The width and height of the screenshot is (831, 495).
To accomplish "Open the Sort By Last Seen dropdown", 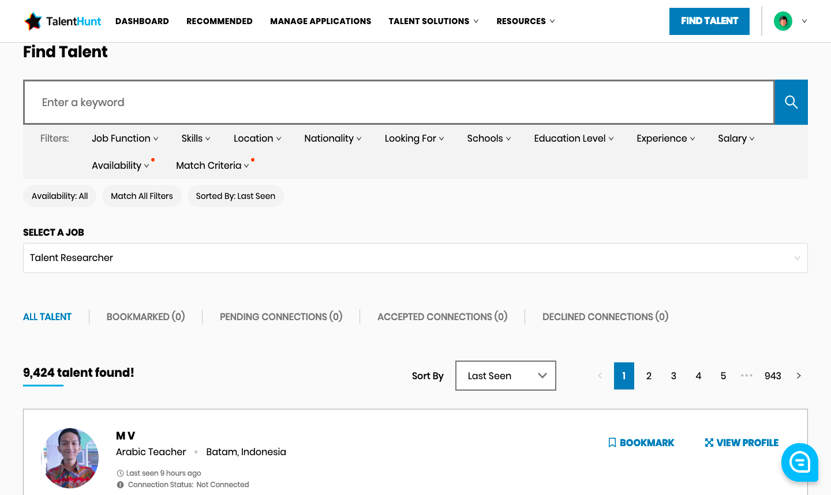I will tap(505, 376).
